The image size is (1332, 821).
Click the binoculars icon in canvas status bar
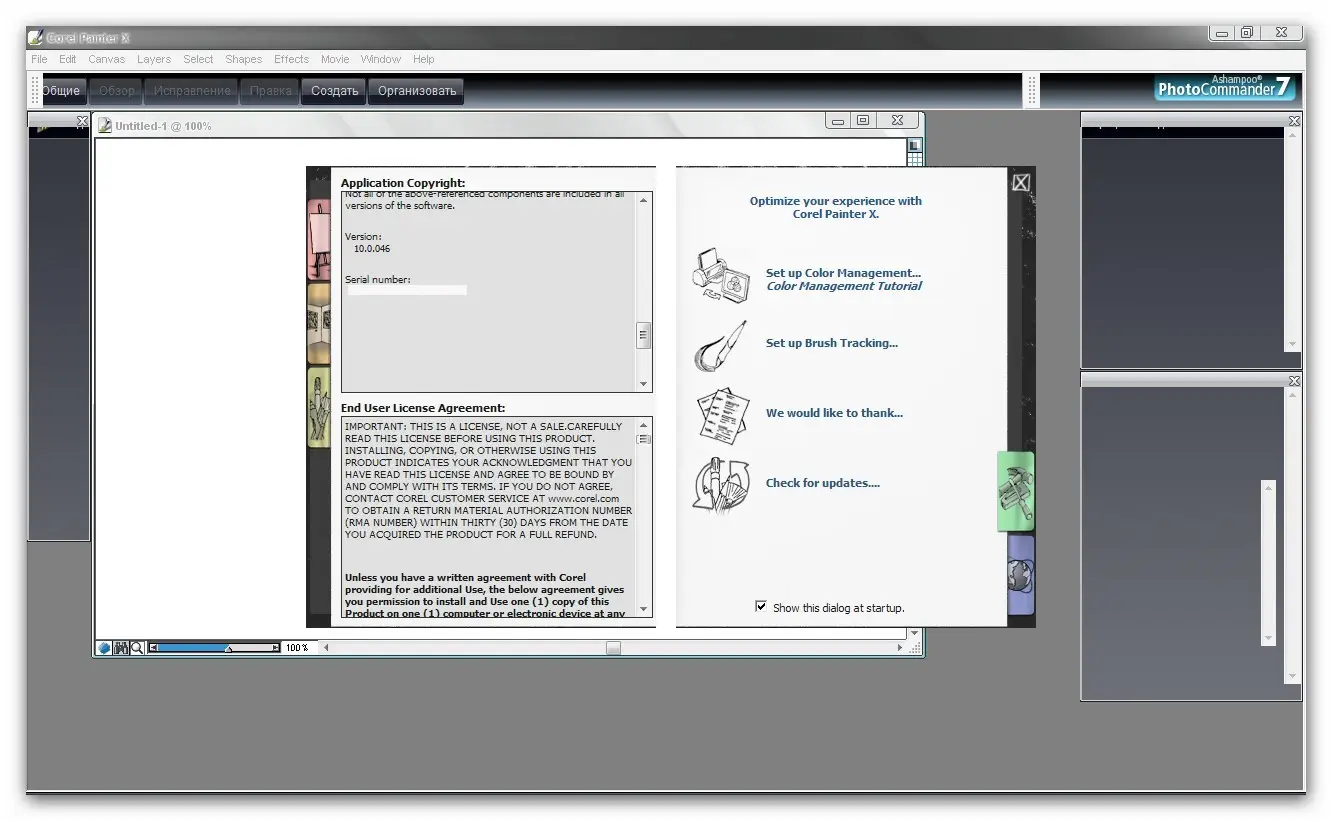(121, 648)
